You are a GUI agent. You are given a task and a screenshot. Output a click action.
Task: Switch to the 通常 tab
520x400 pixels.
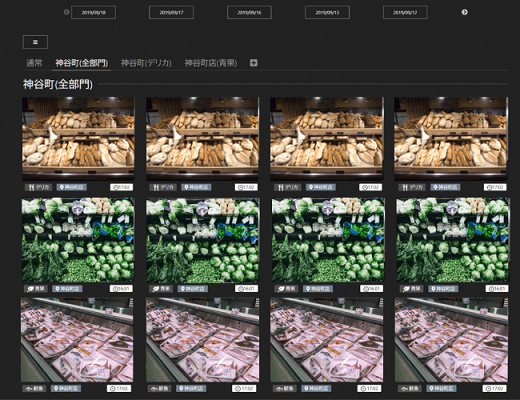point(34,63)
